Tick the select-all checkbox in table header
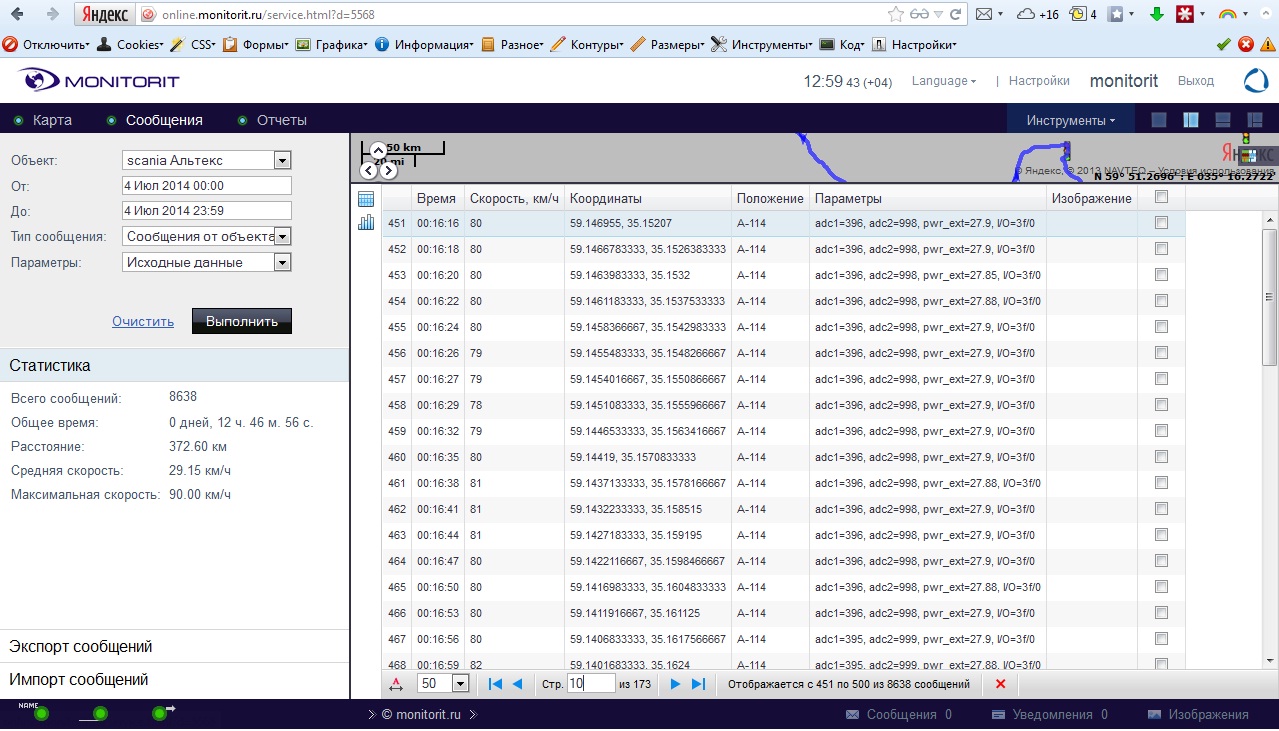The width and height of the screenshot is (1279, 731). 1161,198
